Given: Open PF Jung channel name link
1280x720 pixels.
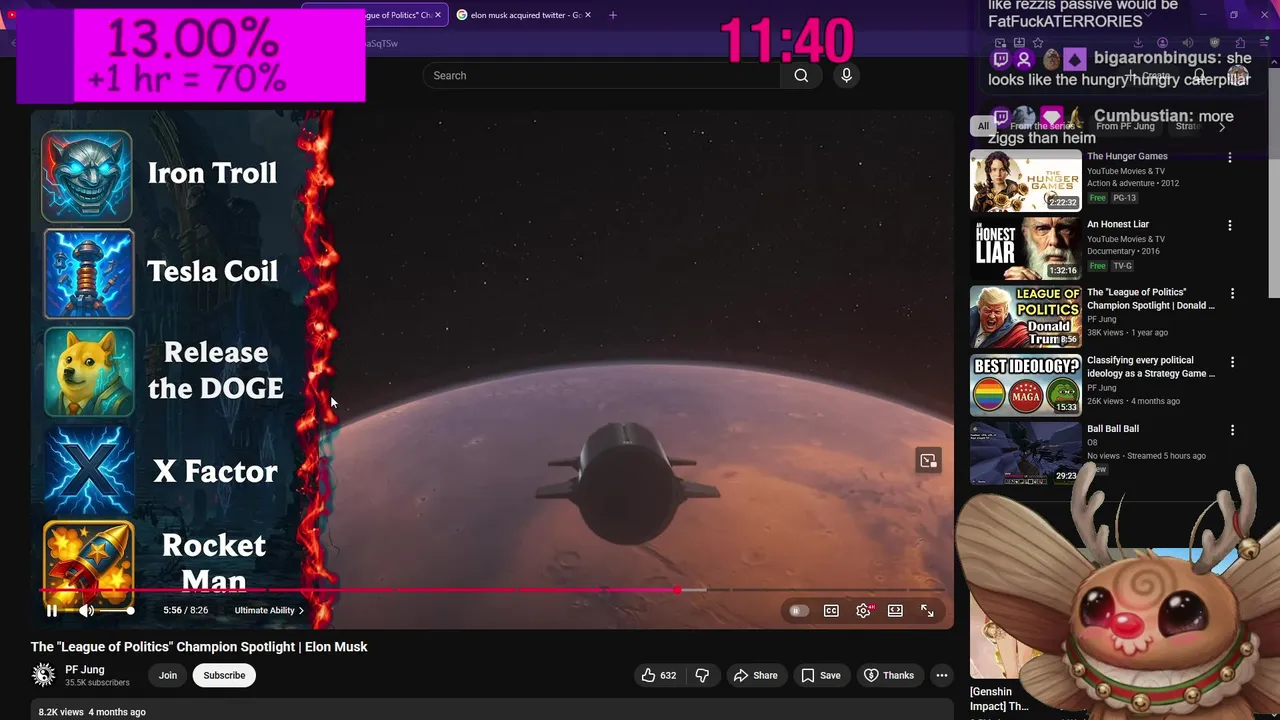Looking at the screenshot, I should tap(85, 670).
